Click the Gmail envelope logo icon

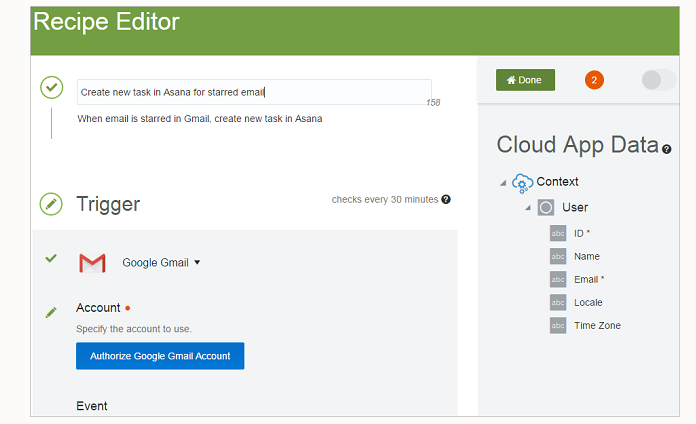(x=92, y=263)
